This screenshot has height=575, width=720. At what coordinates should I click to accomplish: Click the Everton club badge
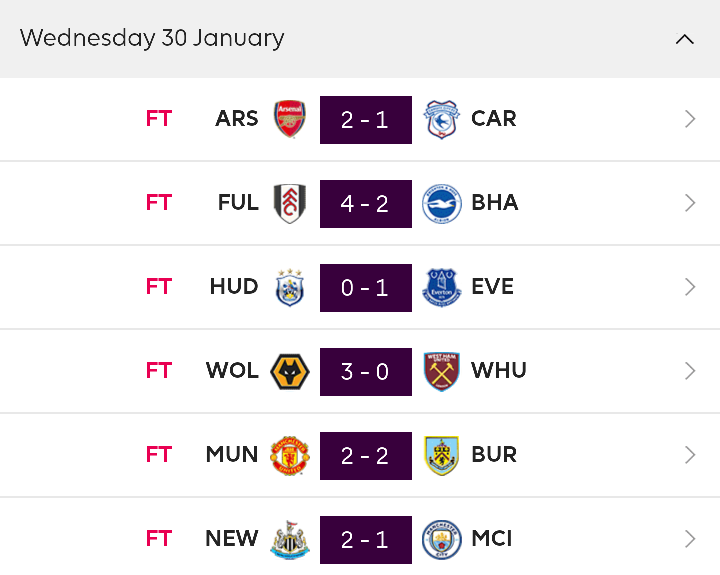click(441, 288)
